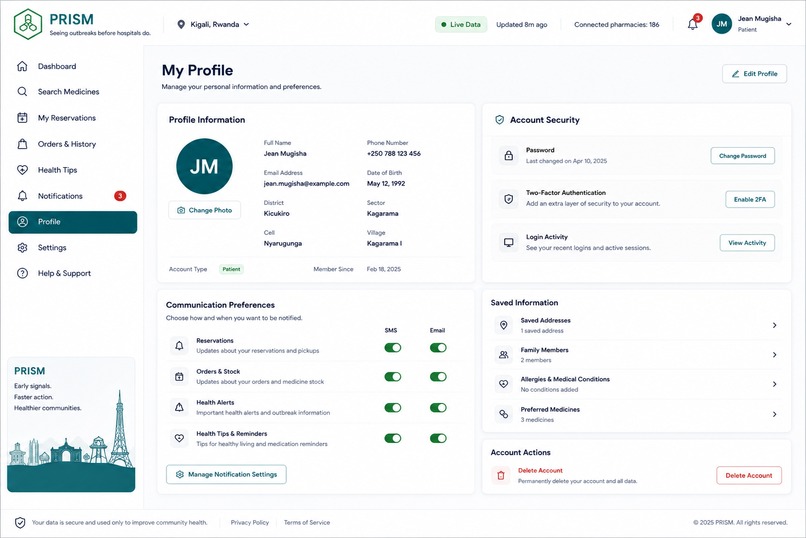
Task: Click the Family Members people icon
Action: coord(504,355)
